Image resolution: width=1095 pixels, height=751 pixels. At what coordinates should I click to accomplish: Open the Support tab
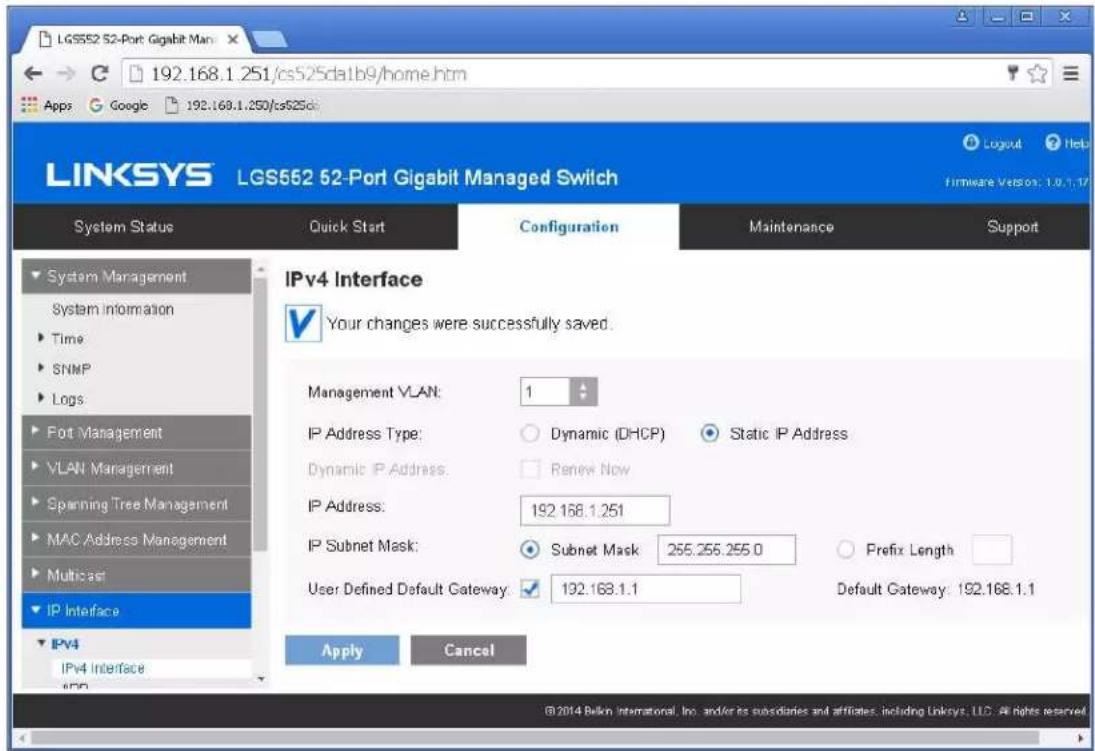[1012, 226]
